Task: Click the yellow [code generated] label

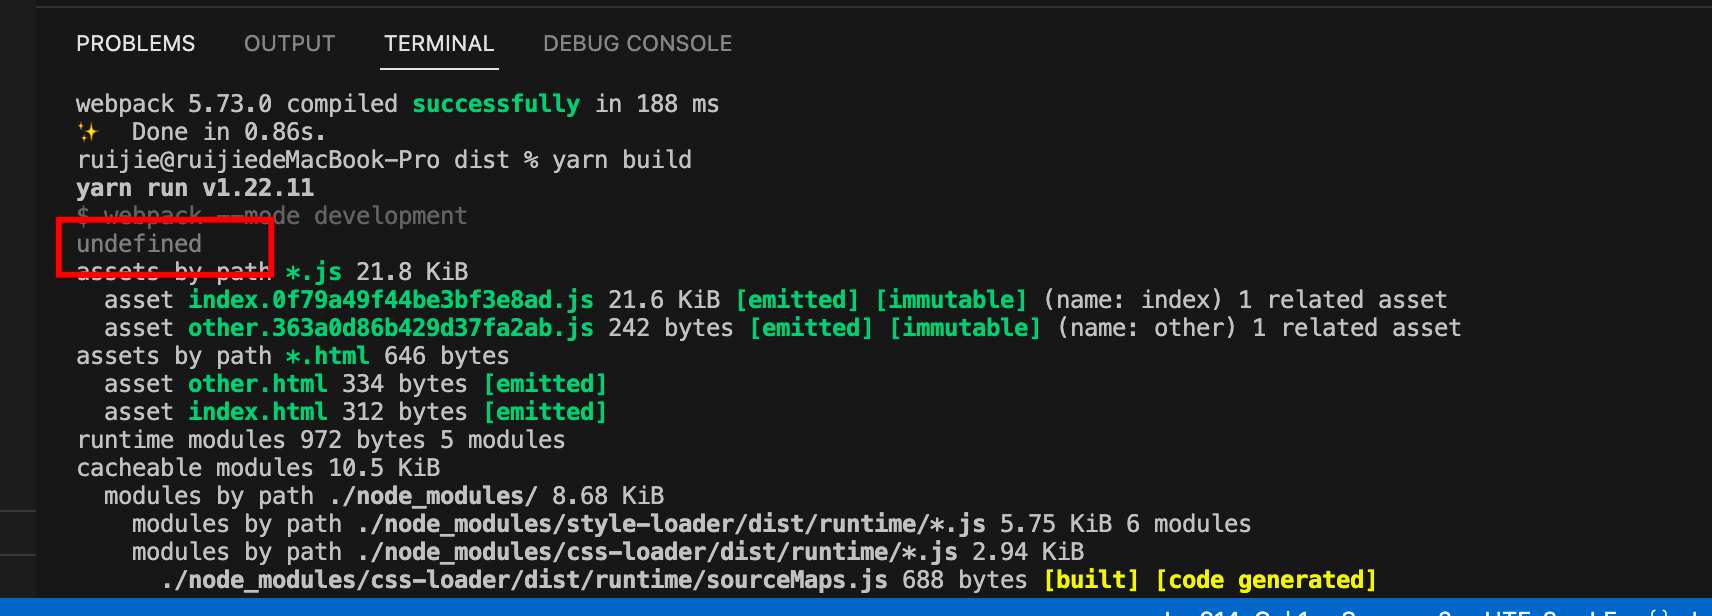Action: [1266, 580]
